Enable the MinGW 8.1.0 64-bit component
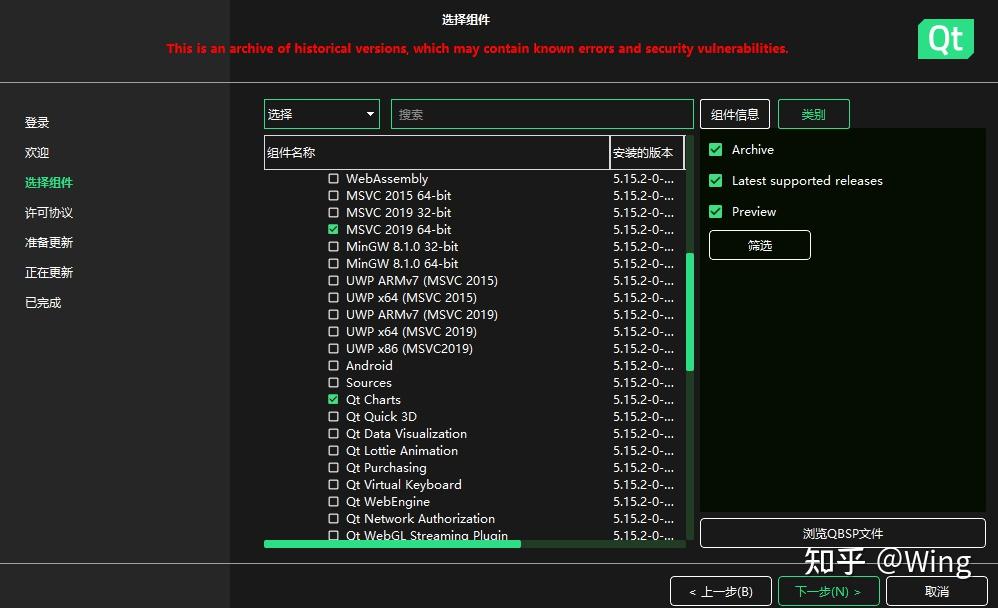 (x=333, y=263)
